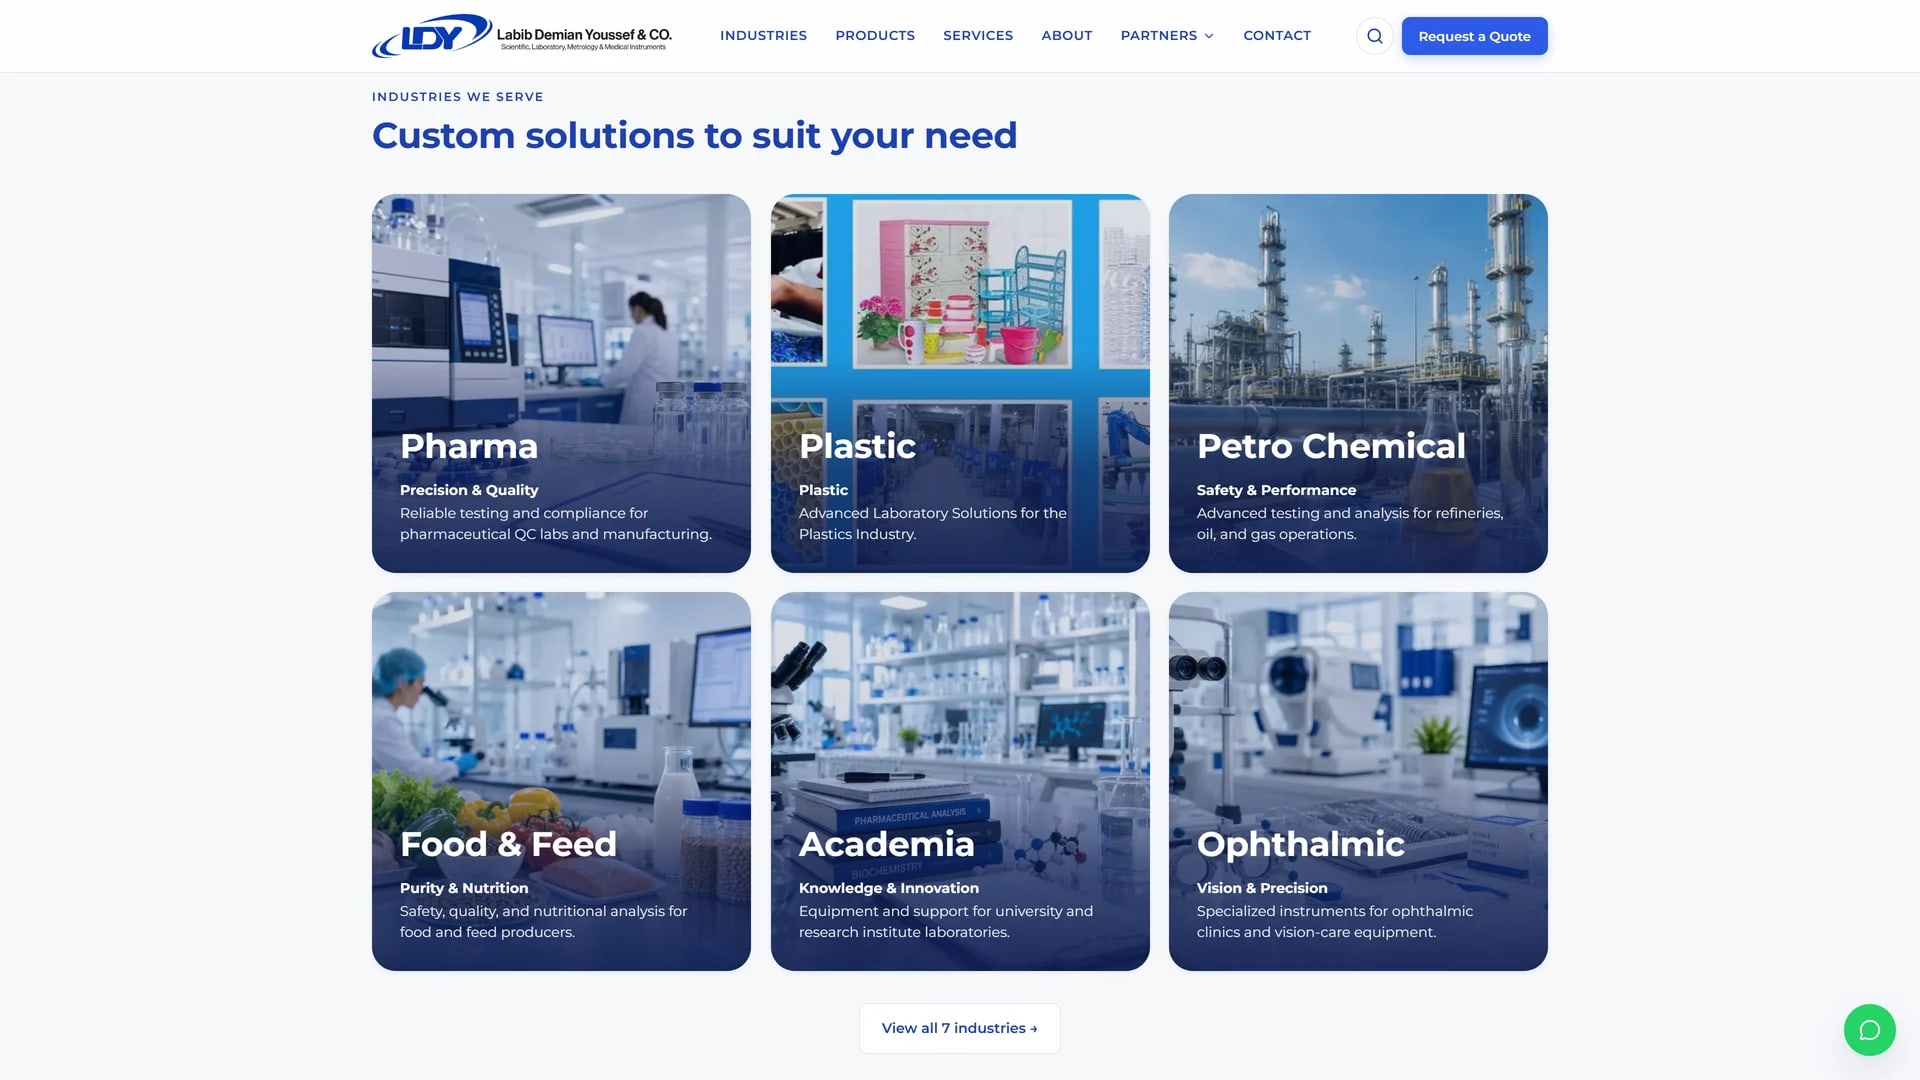
Task: Open the Industries menu item
Action: pyautogui.click(x=763, y=35)
